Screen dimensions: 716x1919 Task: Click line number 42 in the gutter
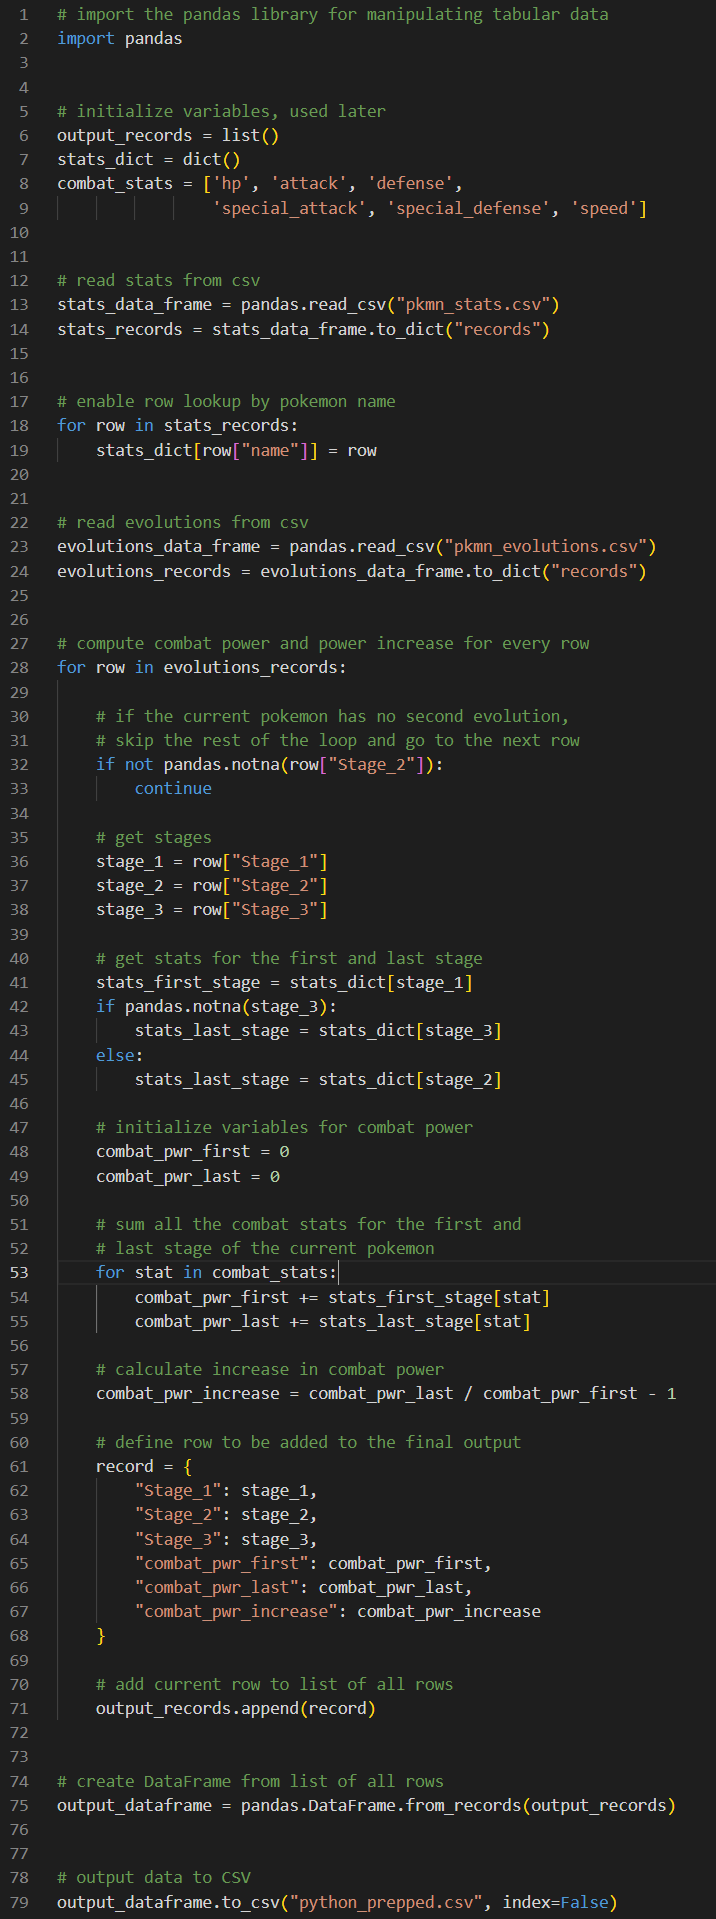pos(19,1006)
